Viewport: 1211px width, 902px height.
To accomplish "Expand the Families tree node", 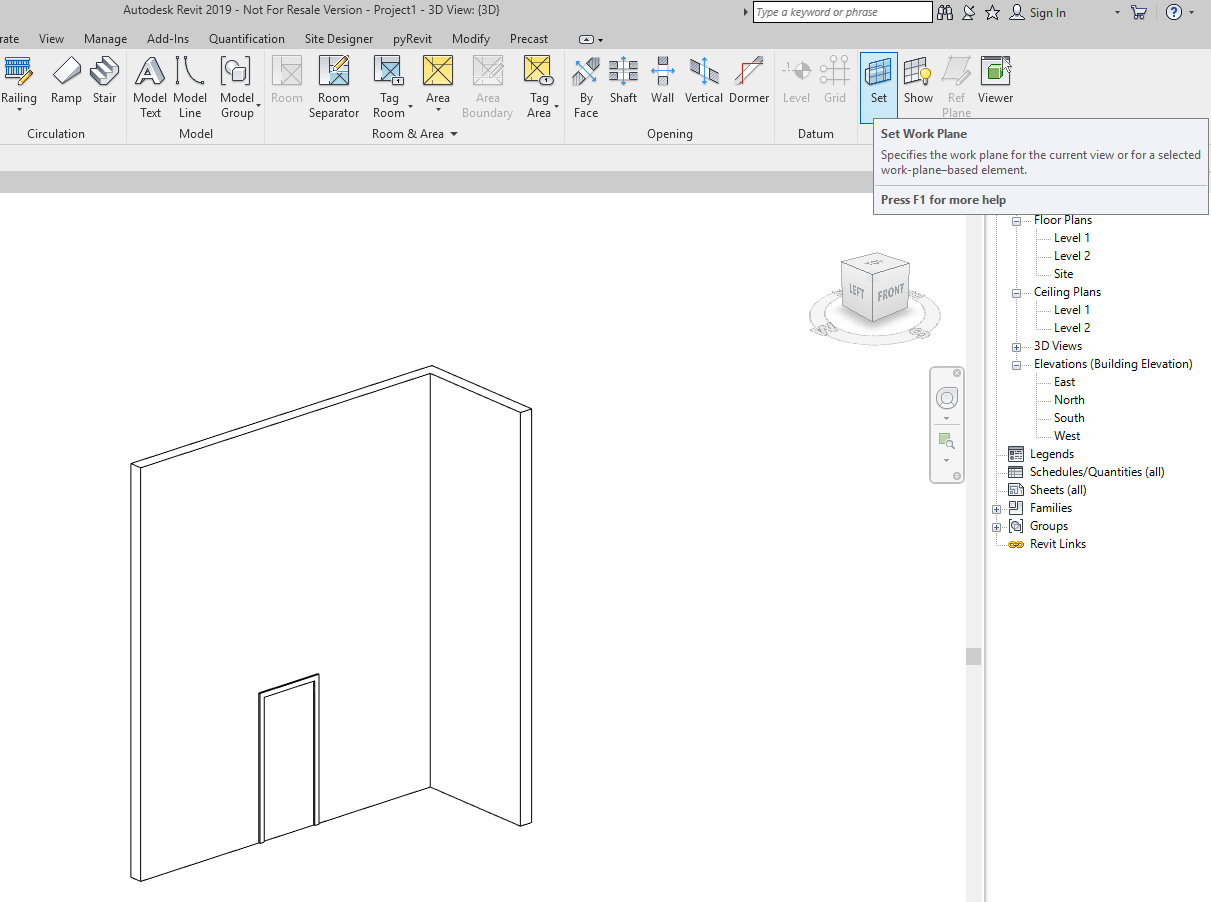I will 995,508.
